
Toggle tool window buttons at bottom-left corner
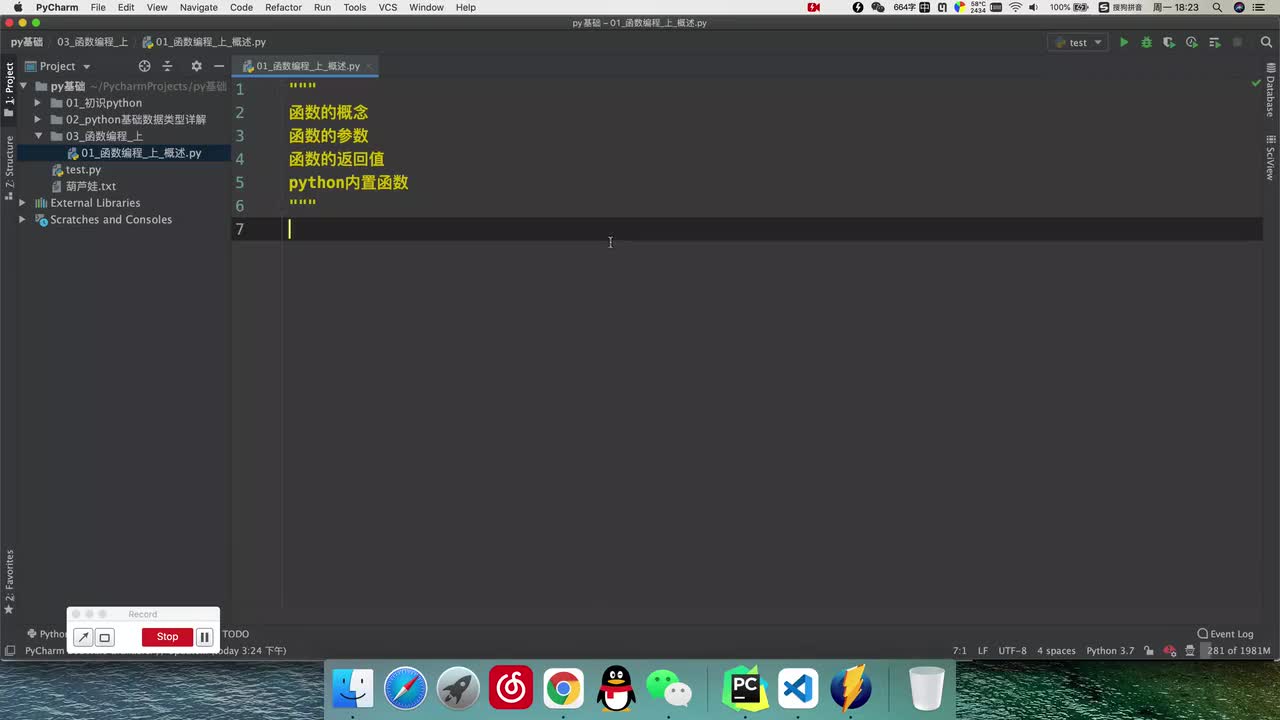(9, 651)
